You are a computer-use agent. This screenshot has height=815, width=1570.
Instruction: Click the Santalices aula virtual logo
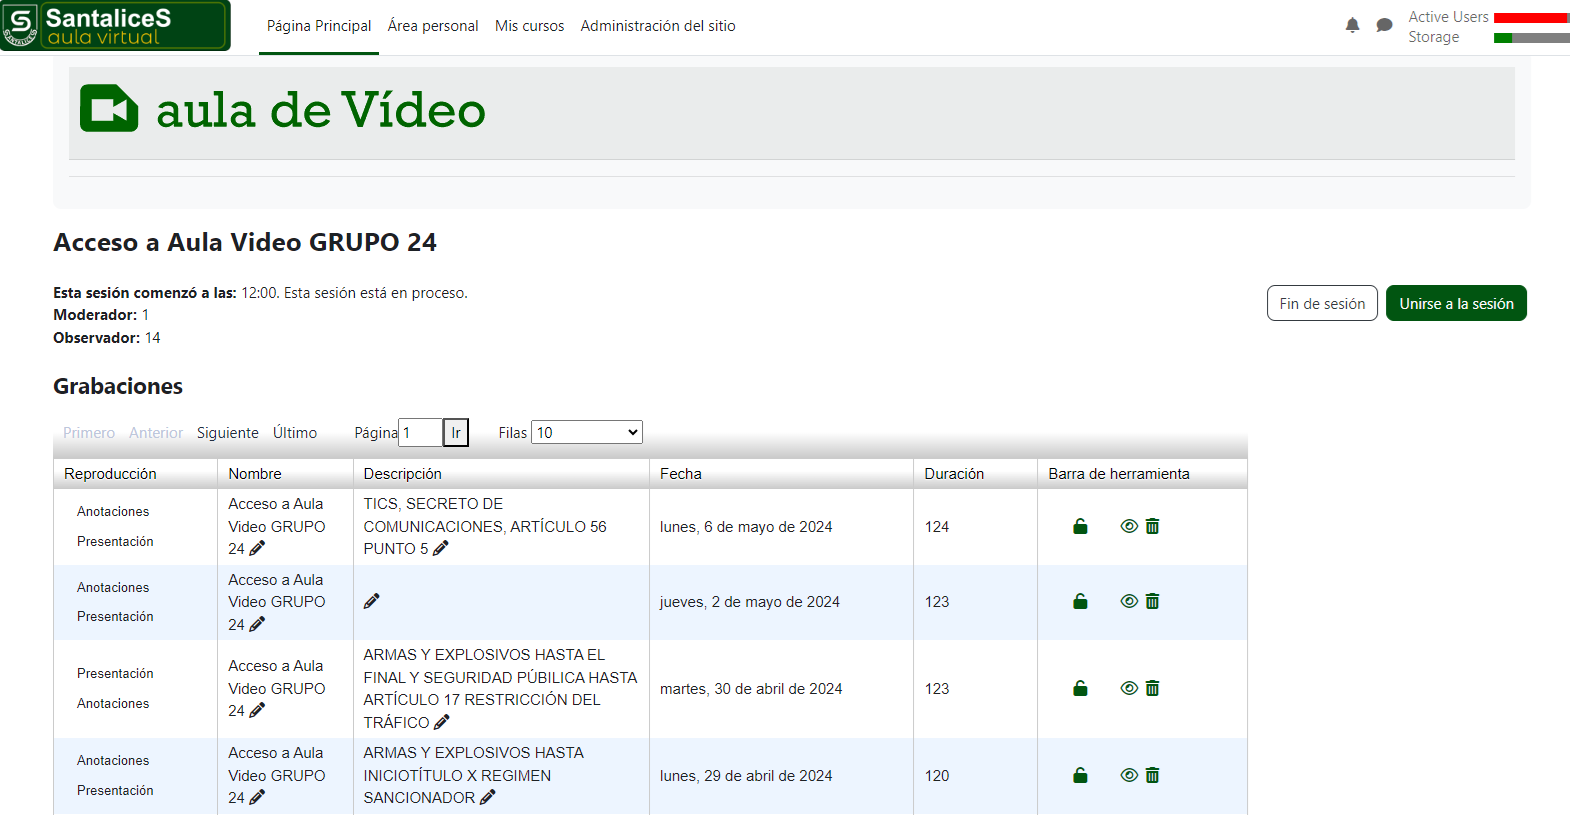click(115, 26)
